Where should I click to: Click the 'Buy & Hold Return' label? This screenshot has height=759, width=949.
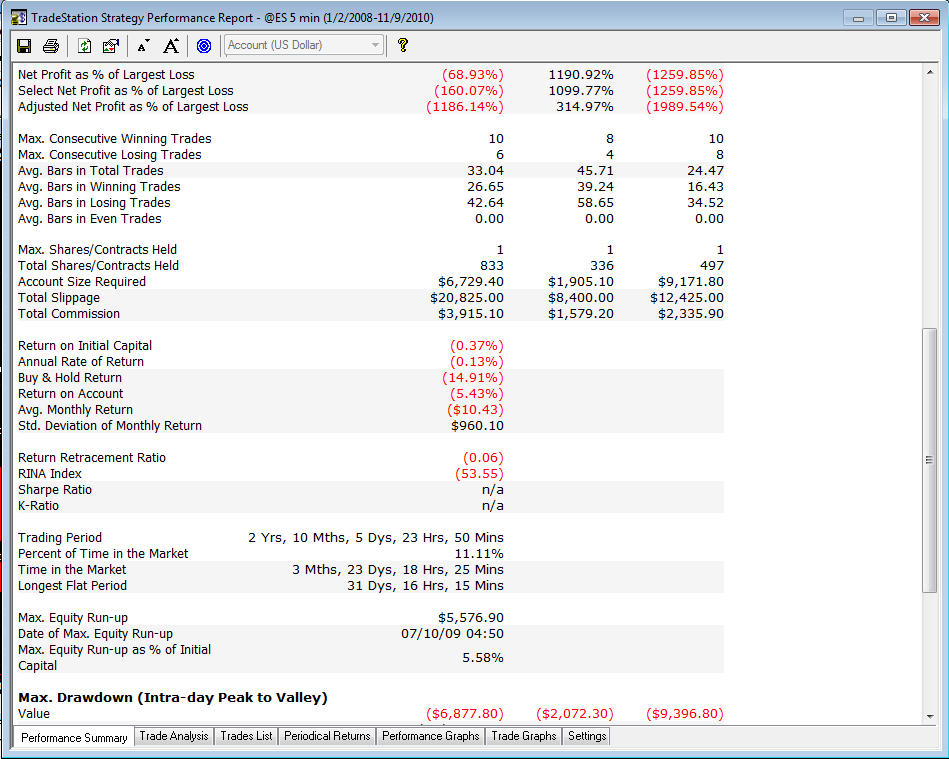tap(70, 378)
